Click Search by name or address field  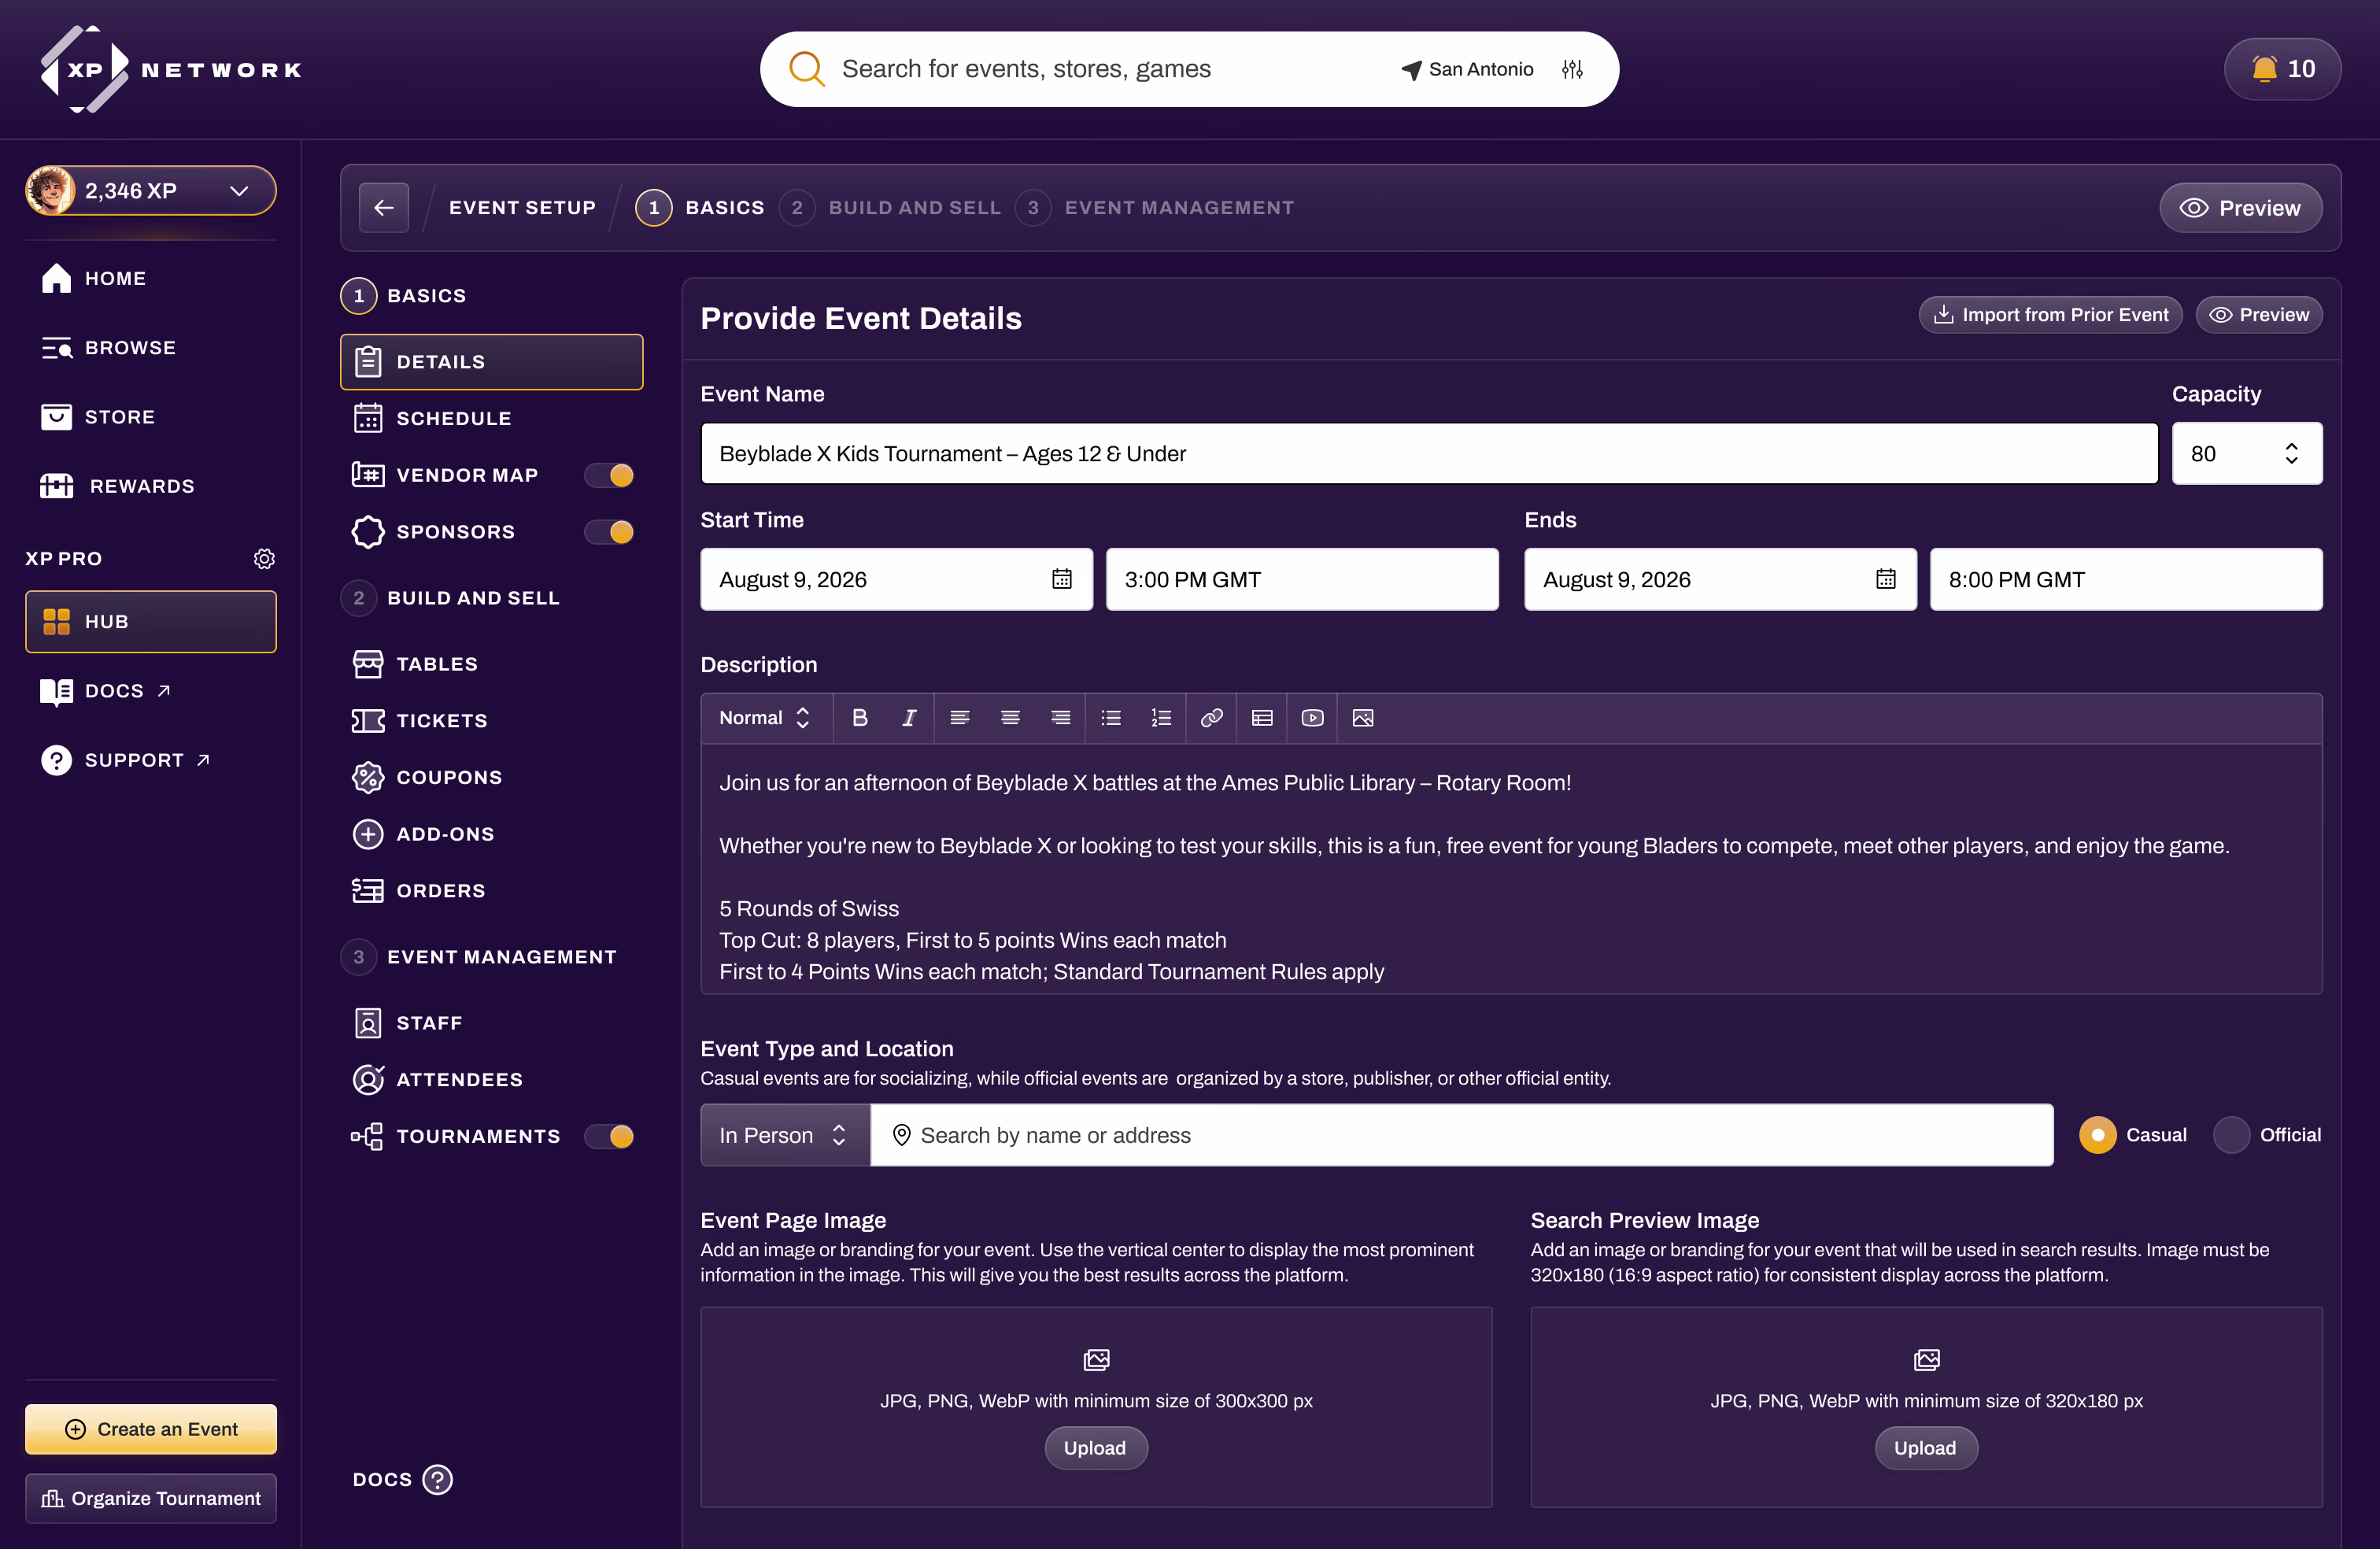coord(1462,1135)
